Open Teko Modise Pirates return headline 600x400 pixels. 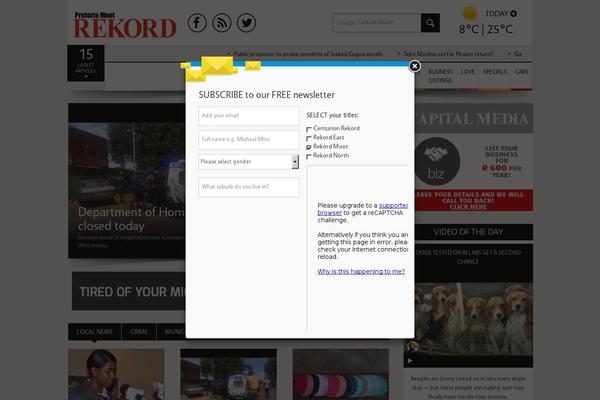448,54
